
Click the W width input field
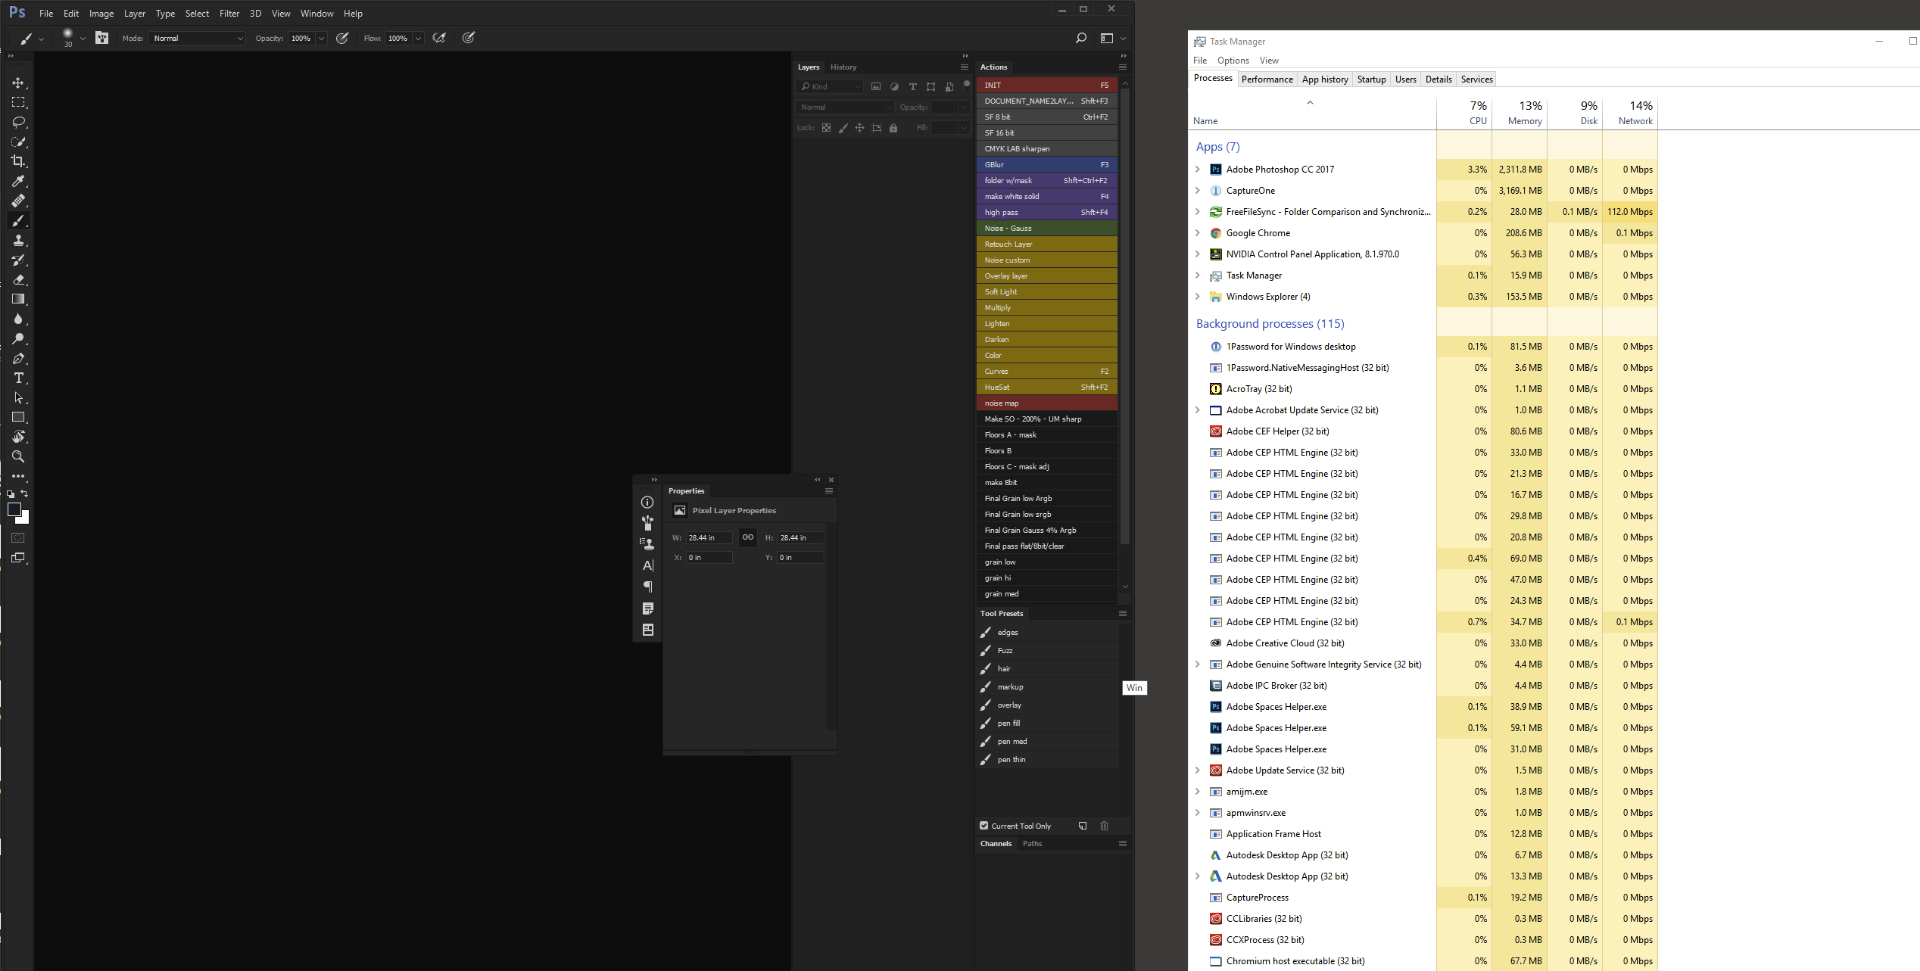click(x=707, y=537)
